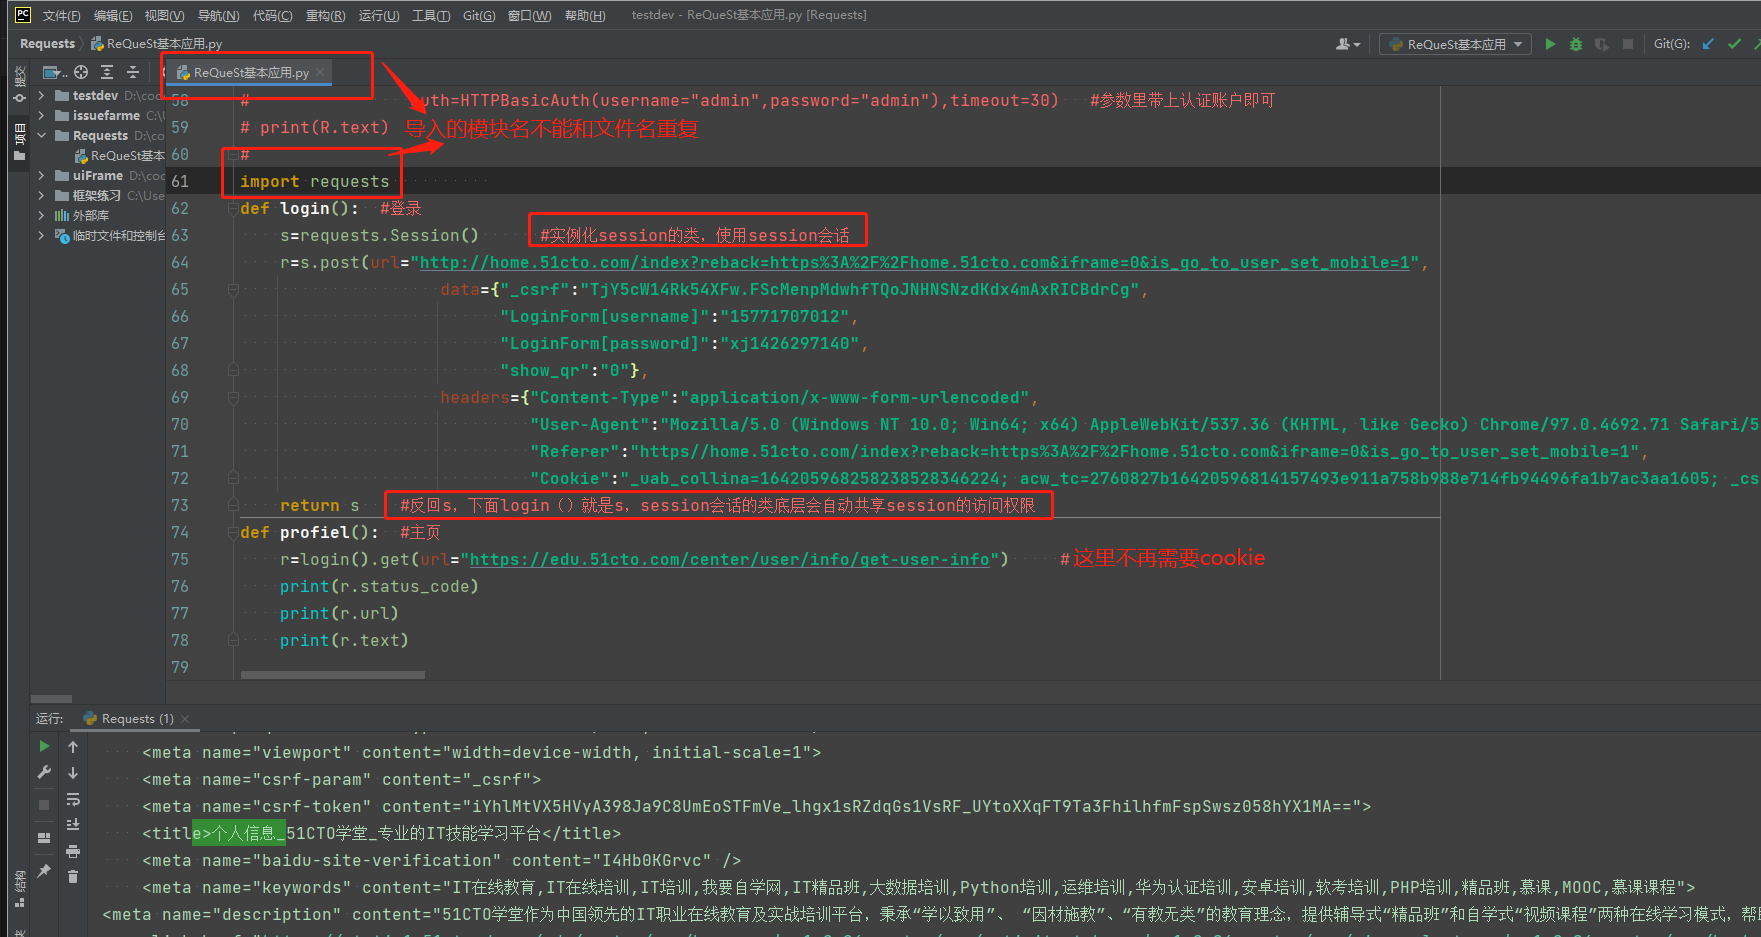The height and width of the screenshot is (937, 1761).
Task: Toggle the fold marker on line 60
Action: pyautogui.click(x=233, y=154)
